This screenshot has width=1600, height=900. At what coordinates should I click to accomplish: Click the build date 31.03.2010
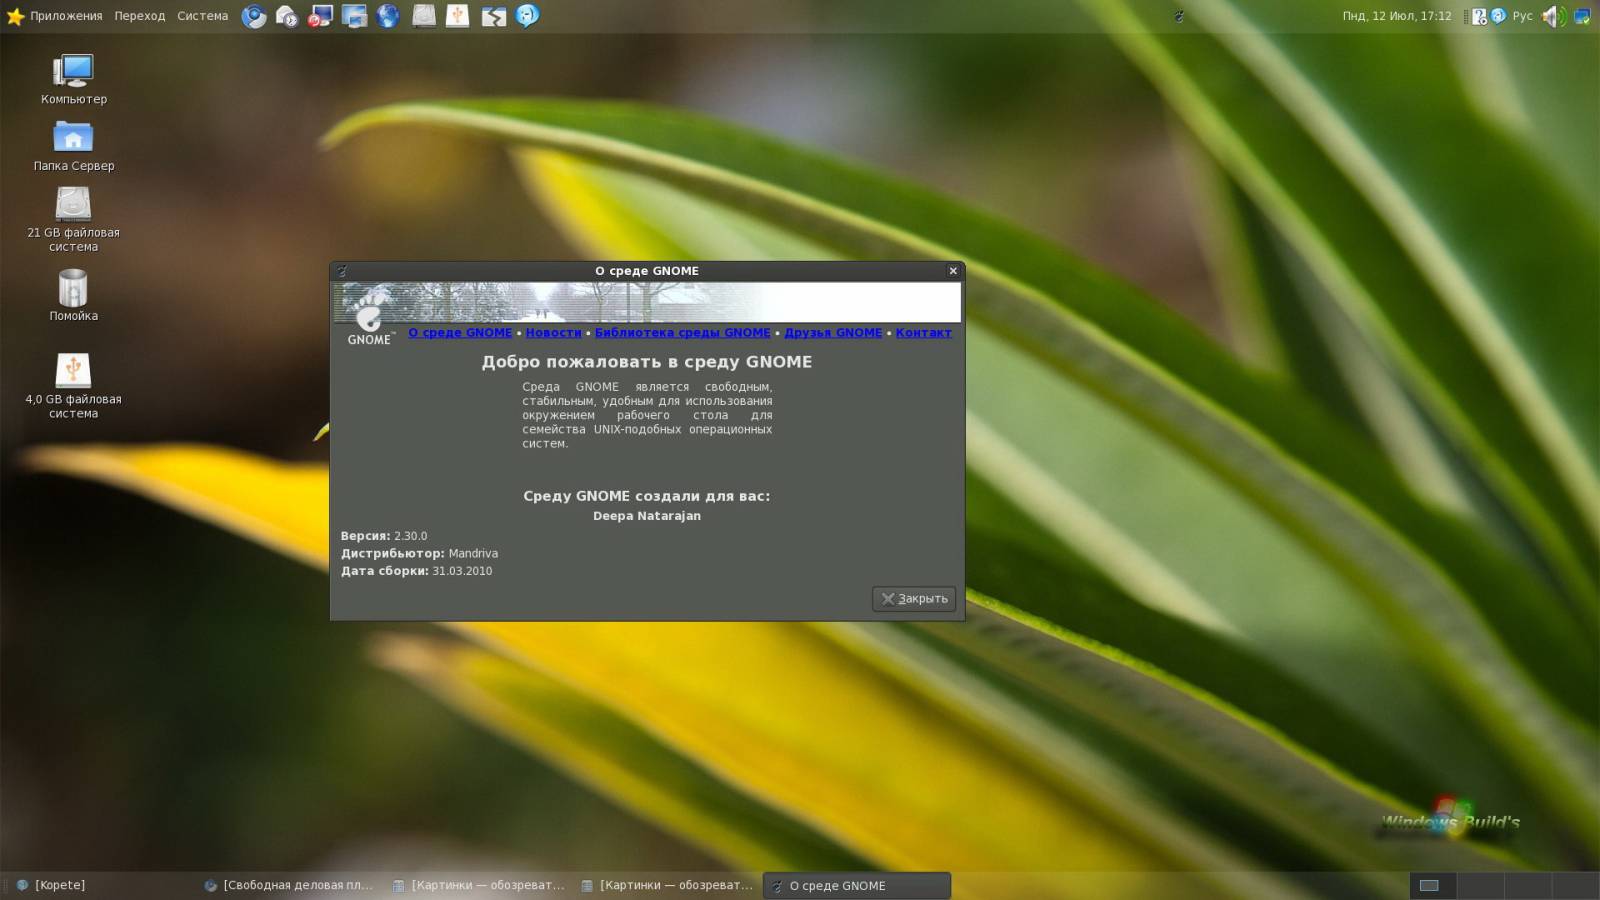click(x=462, y=572)
